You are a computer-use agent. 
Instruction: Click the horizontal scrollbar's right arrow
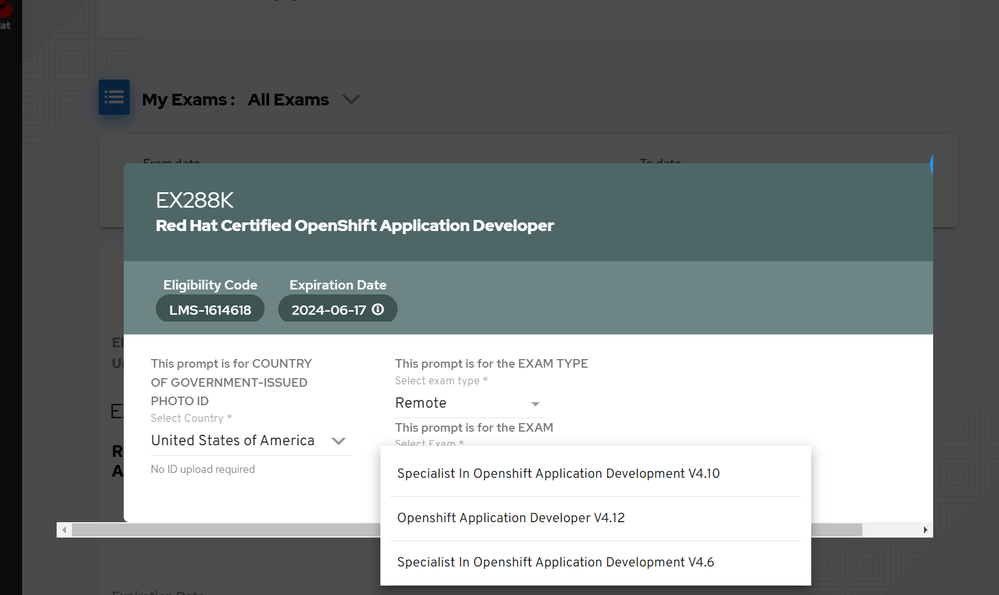point(925,530)
